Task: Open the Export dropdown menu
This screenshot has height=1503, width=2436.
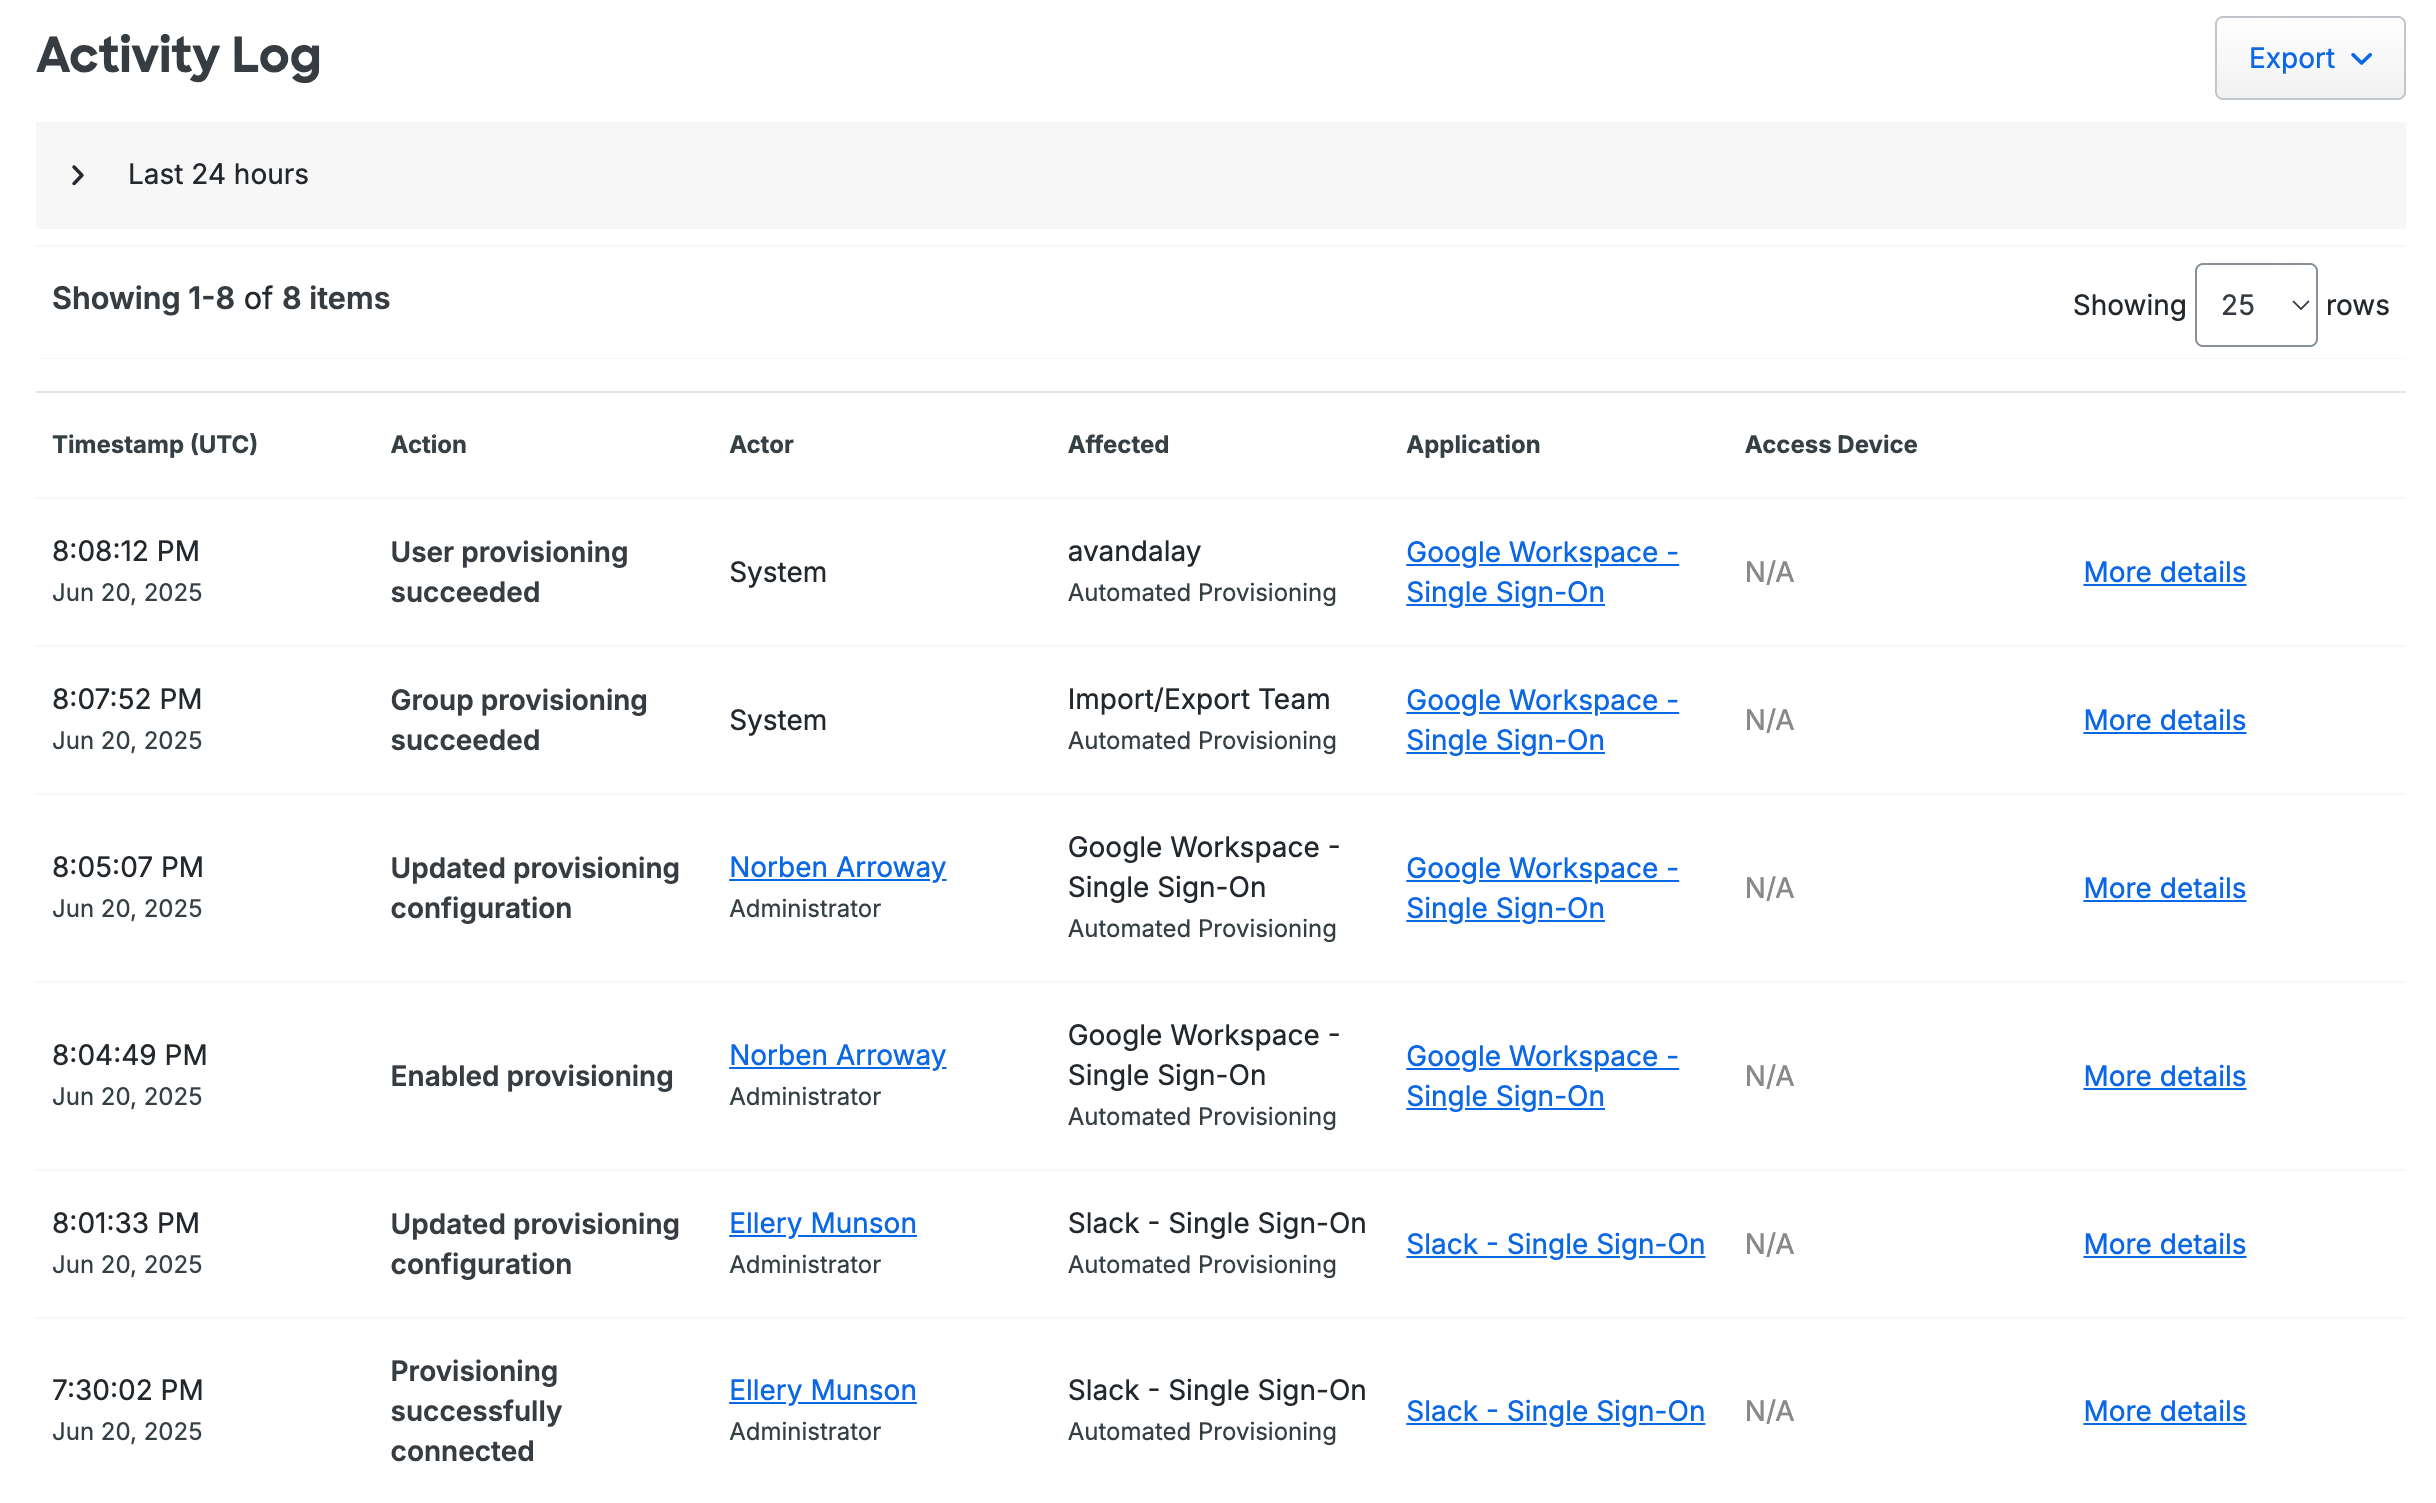Action: click(2308, 58)
